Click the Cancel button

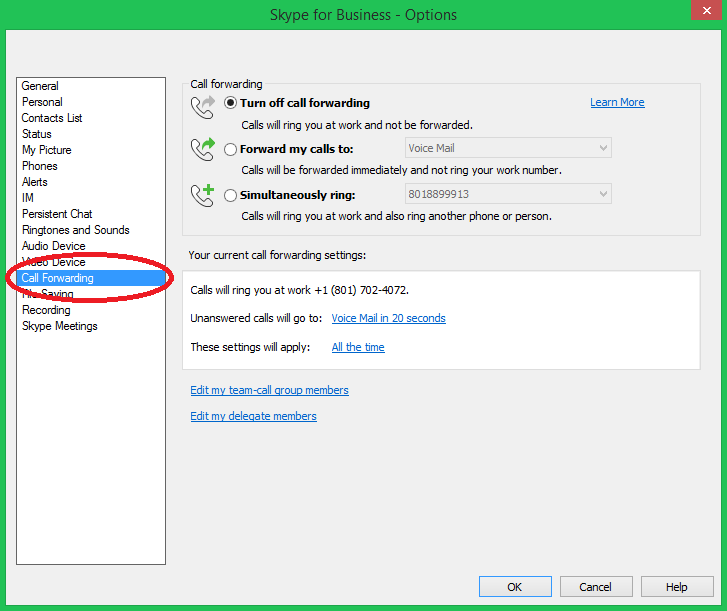click(596, 587)
